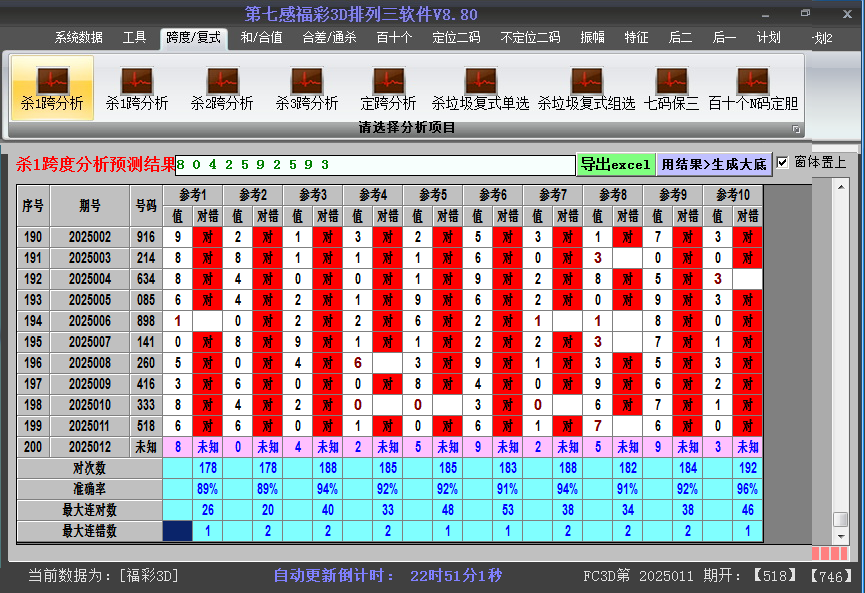Open the 系统数据 menu tab

[78, 38]
